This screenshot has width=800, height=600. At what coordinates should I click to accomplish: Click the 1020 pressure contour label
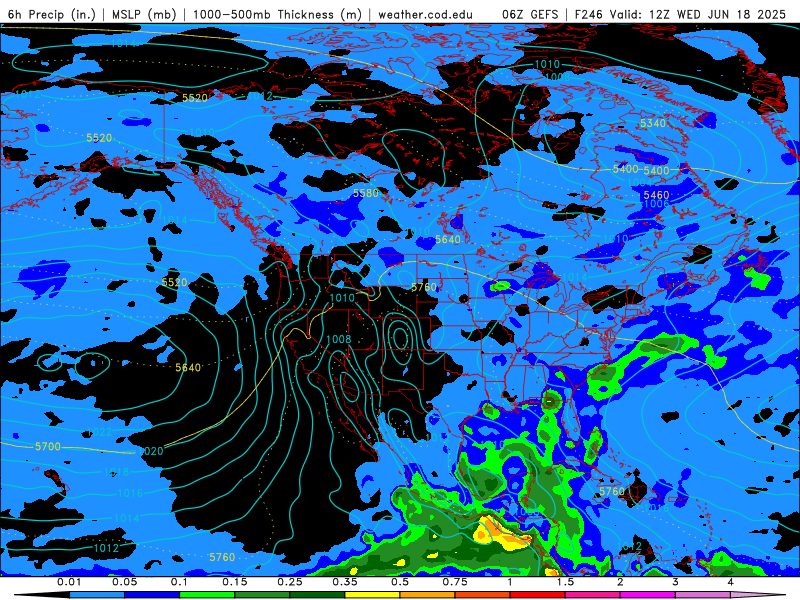pyautogui.click(x=151, y=451)
